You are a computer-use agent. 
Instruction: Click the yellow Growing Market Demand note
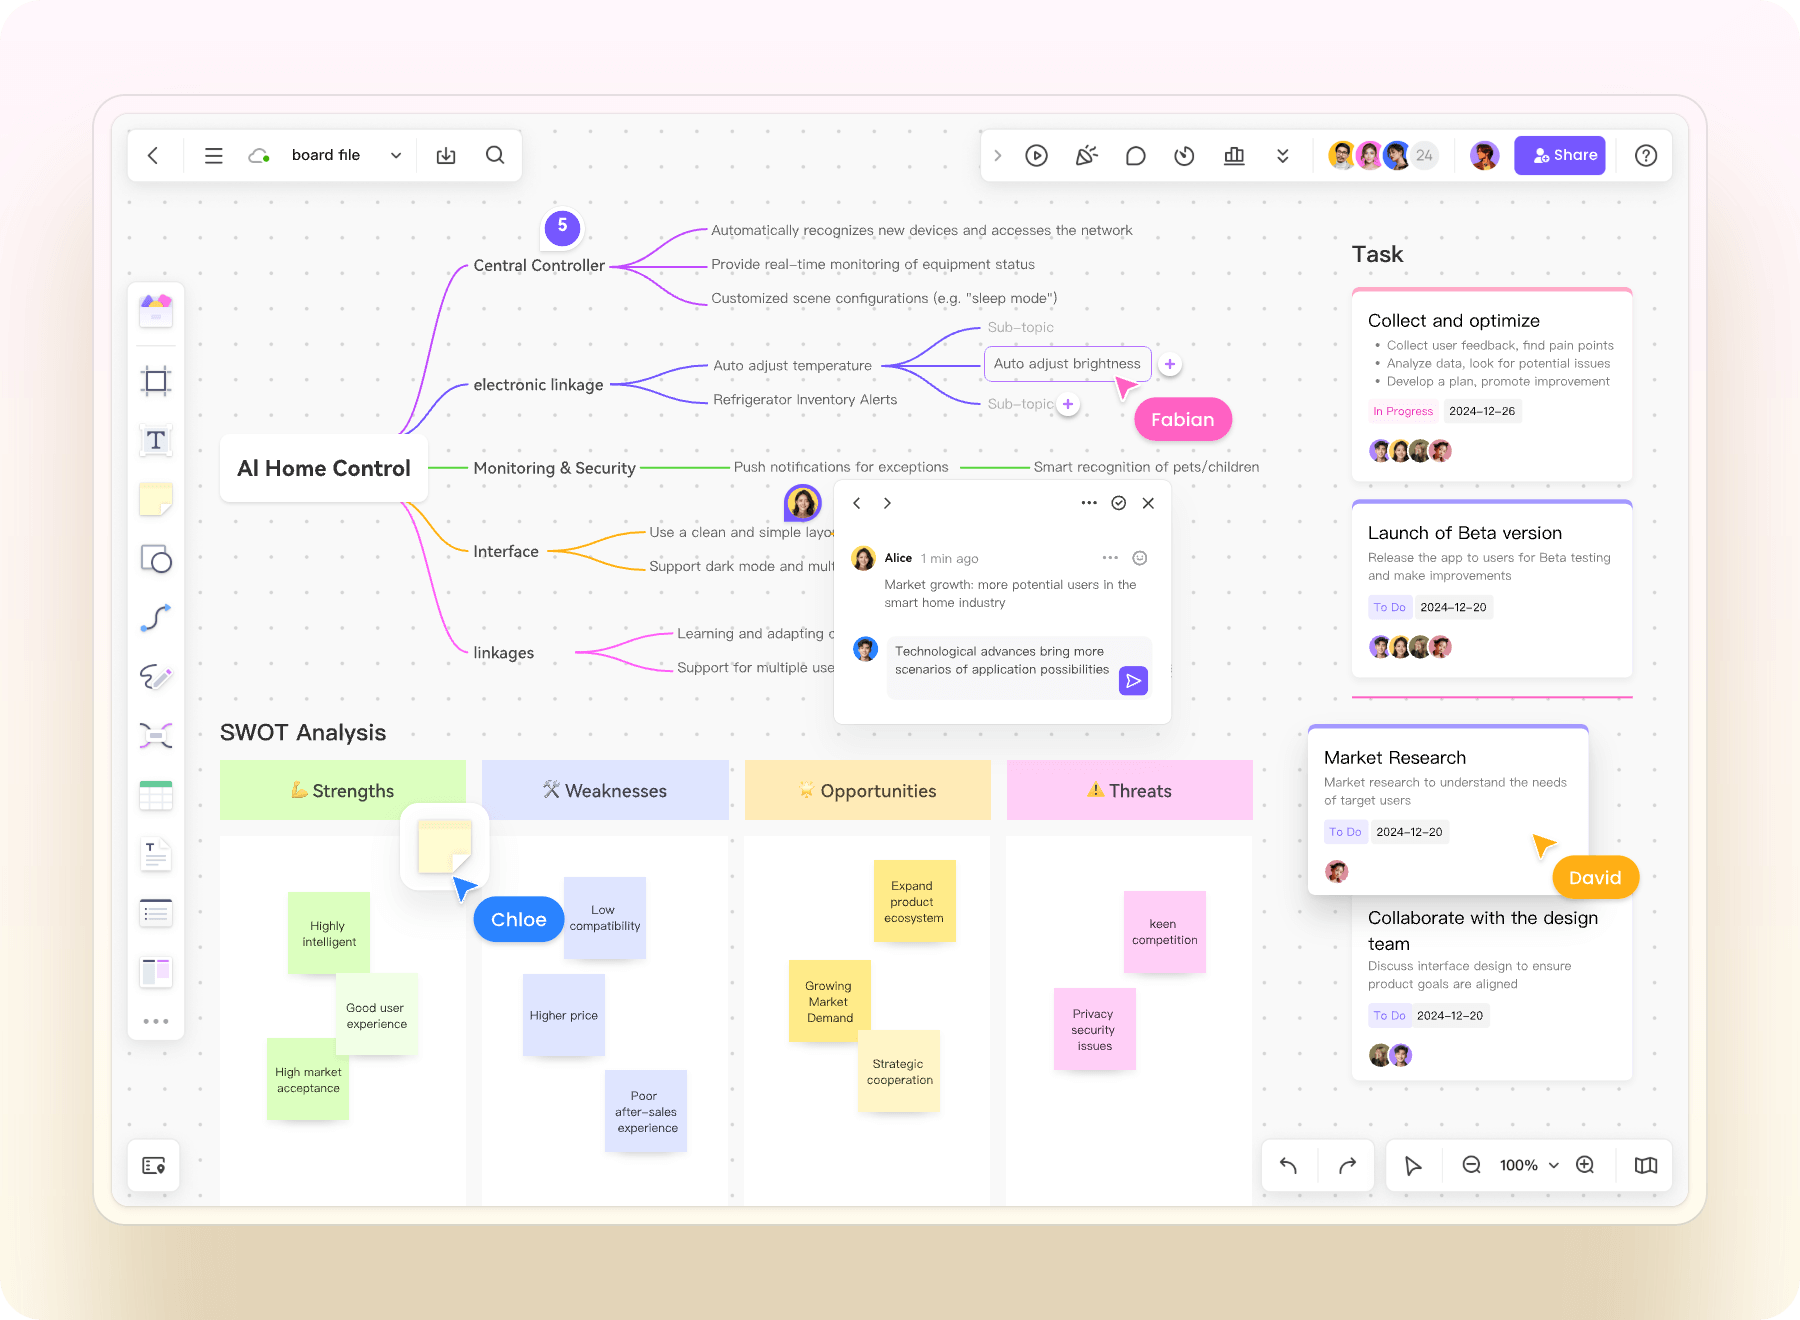(829, 1001)
